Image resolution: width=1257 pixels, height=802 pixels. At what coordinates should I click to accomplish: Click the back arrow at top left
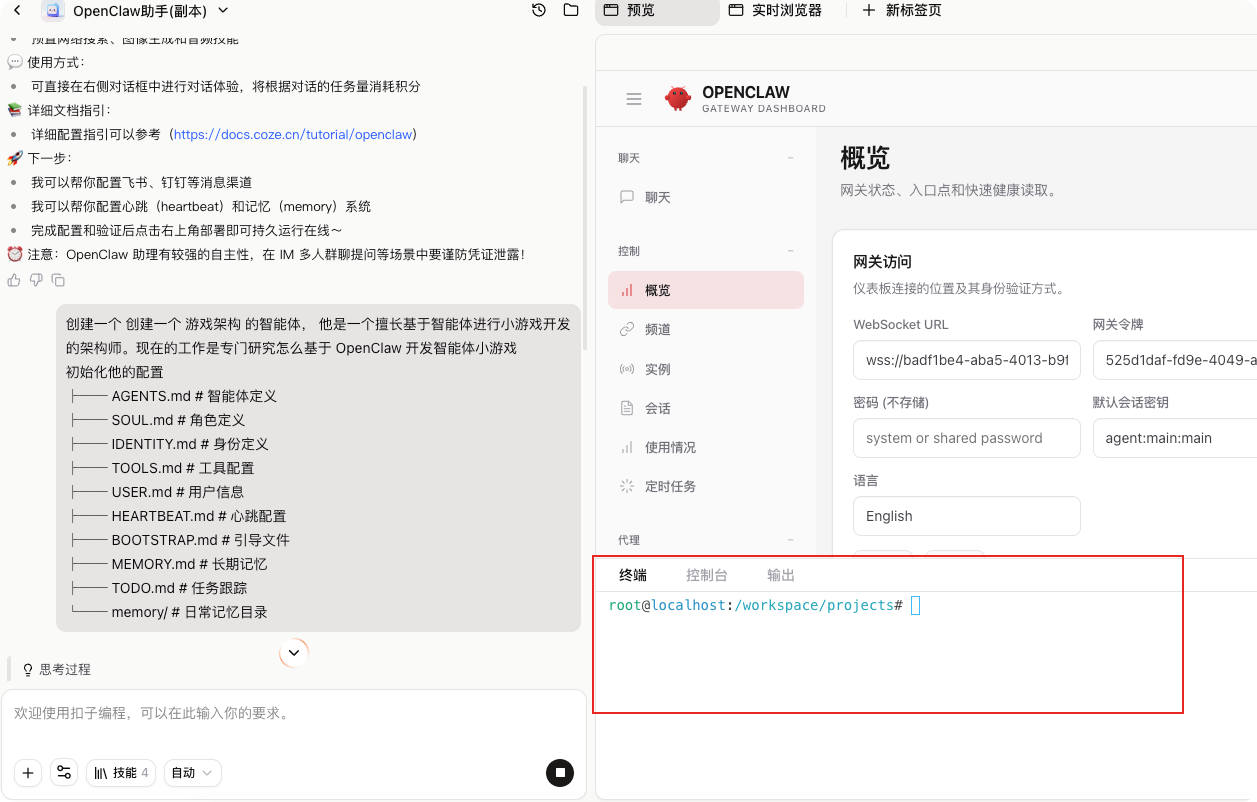pos(17,11)
